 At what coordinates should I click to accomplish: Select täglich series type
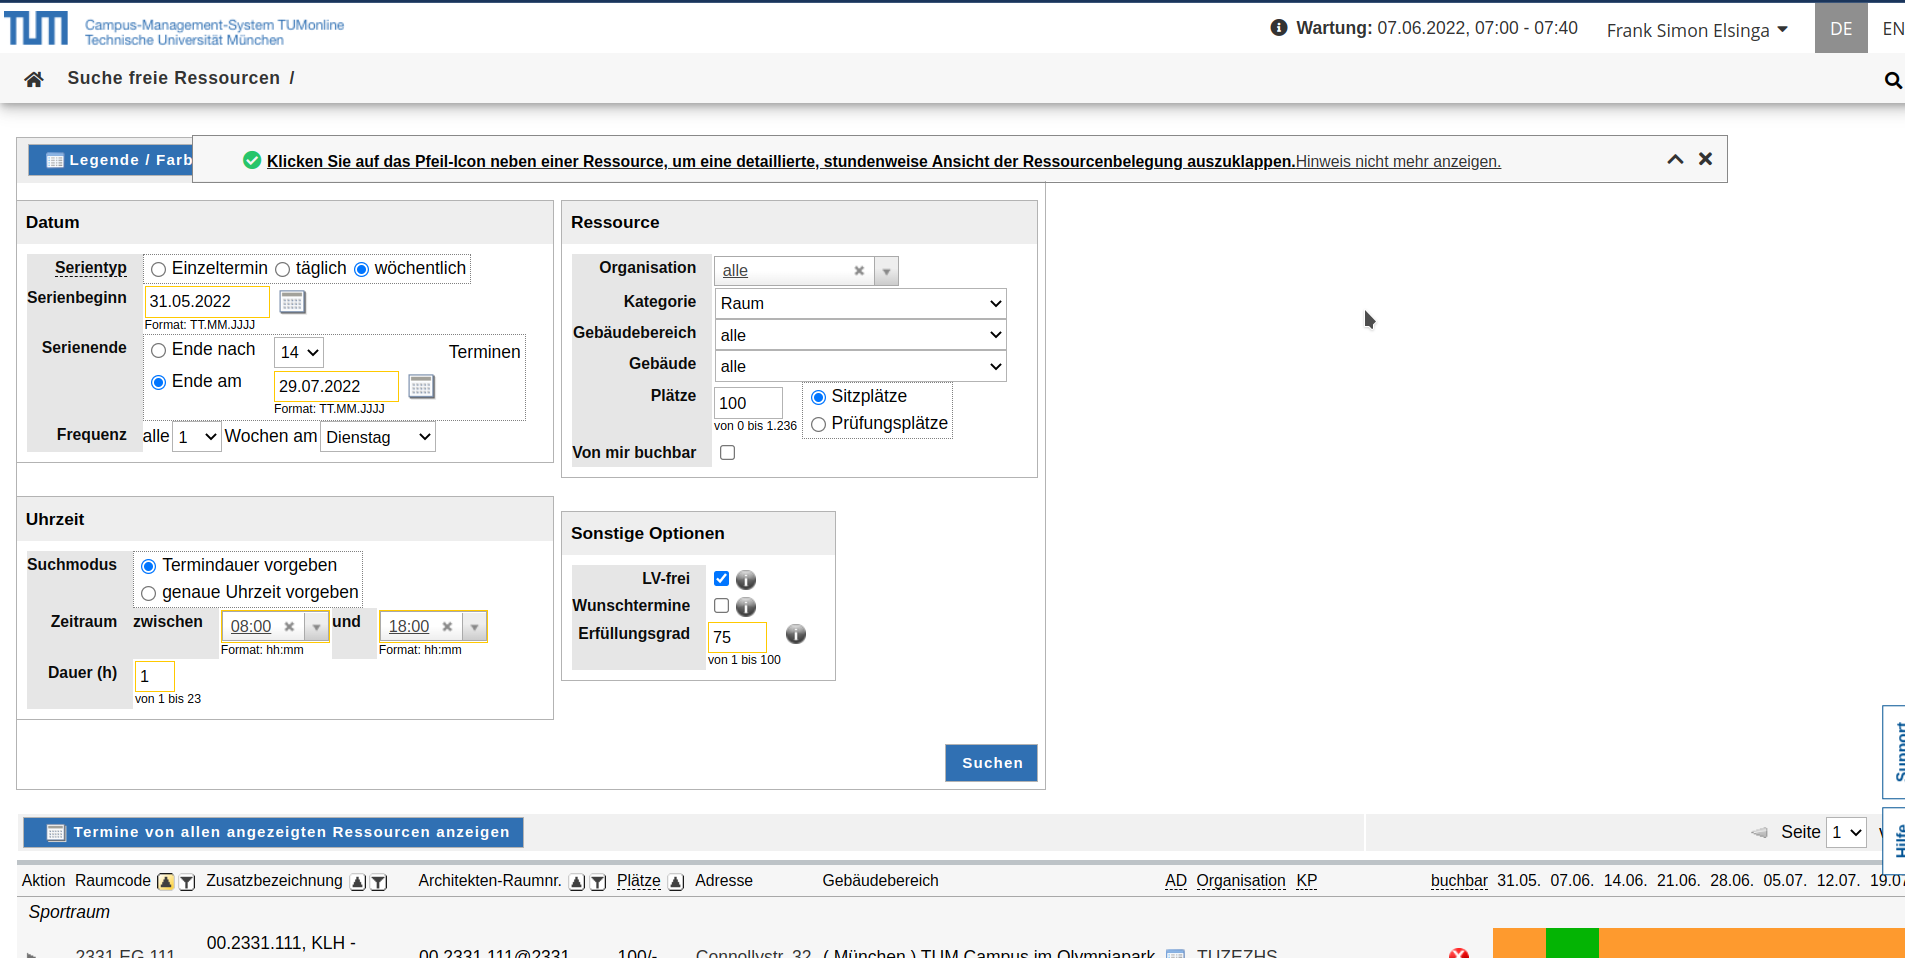pos(282,270)
